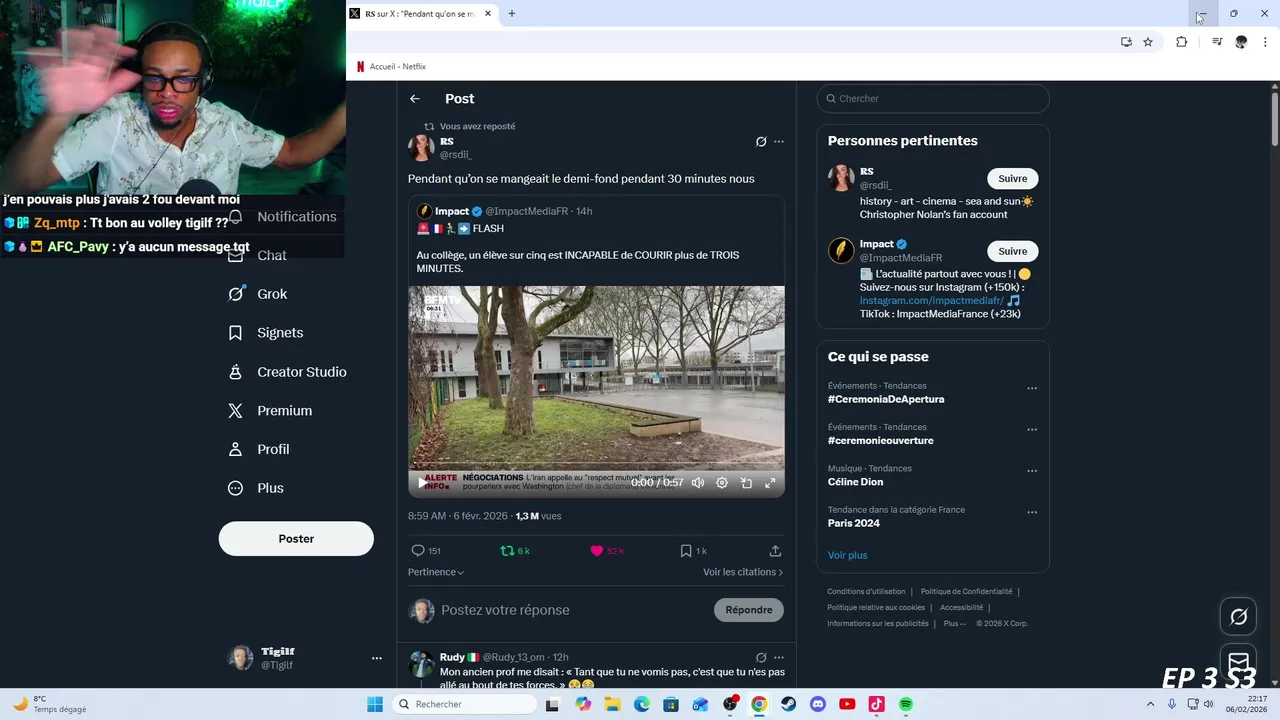Open Conditions d'utilisation footer link
Screen dimensions: 1280x720
point(866,592)
